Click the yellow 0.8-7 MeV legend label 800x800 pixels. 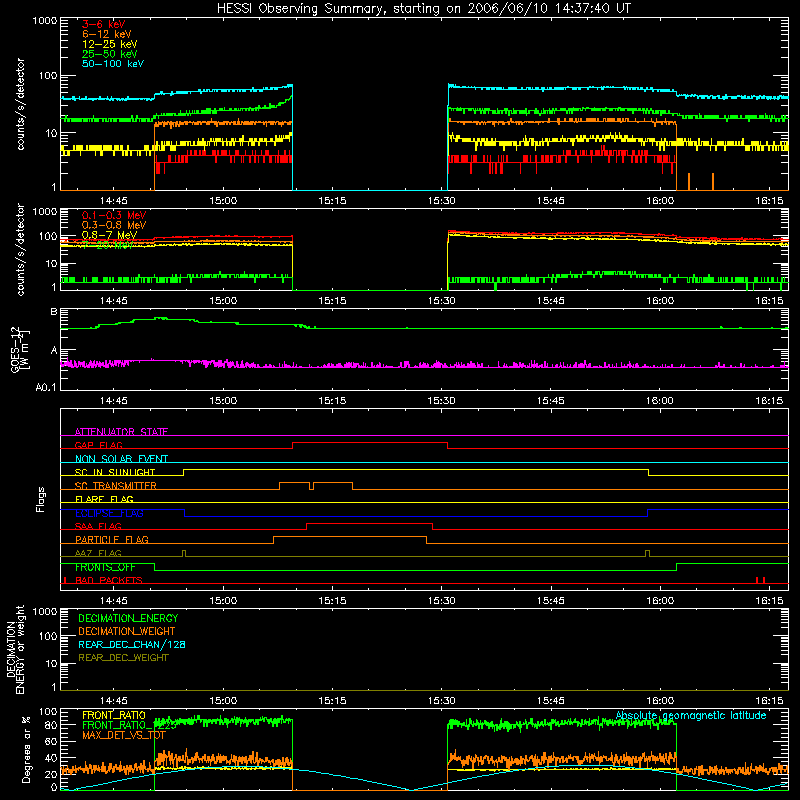109,235
